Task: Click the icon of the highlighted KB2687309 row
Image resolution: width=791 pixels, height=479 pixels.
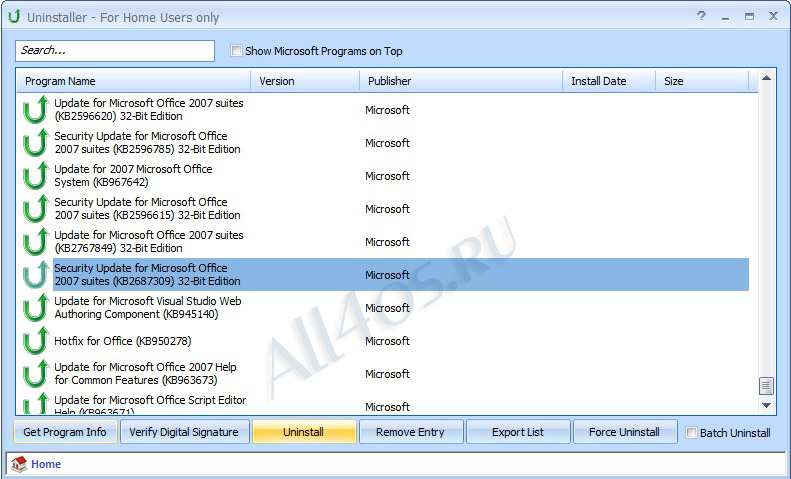Action: point(36,275)
